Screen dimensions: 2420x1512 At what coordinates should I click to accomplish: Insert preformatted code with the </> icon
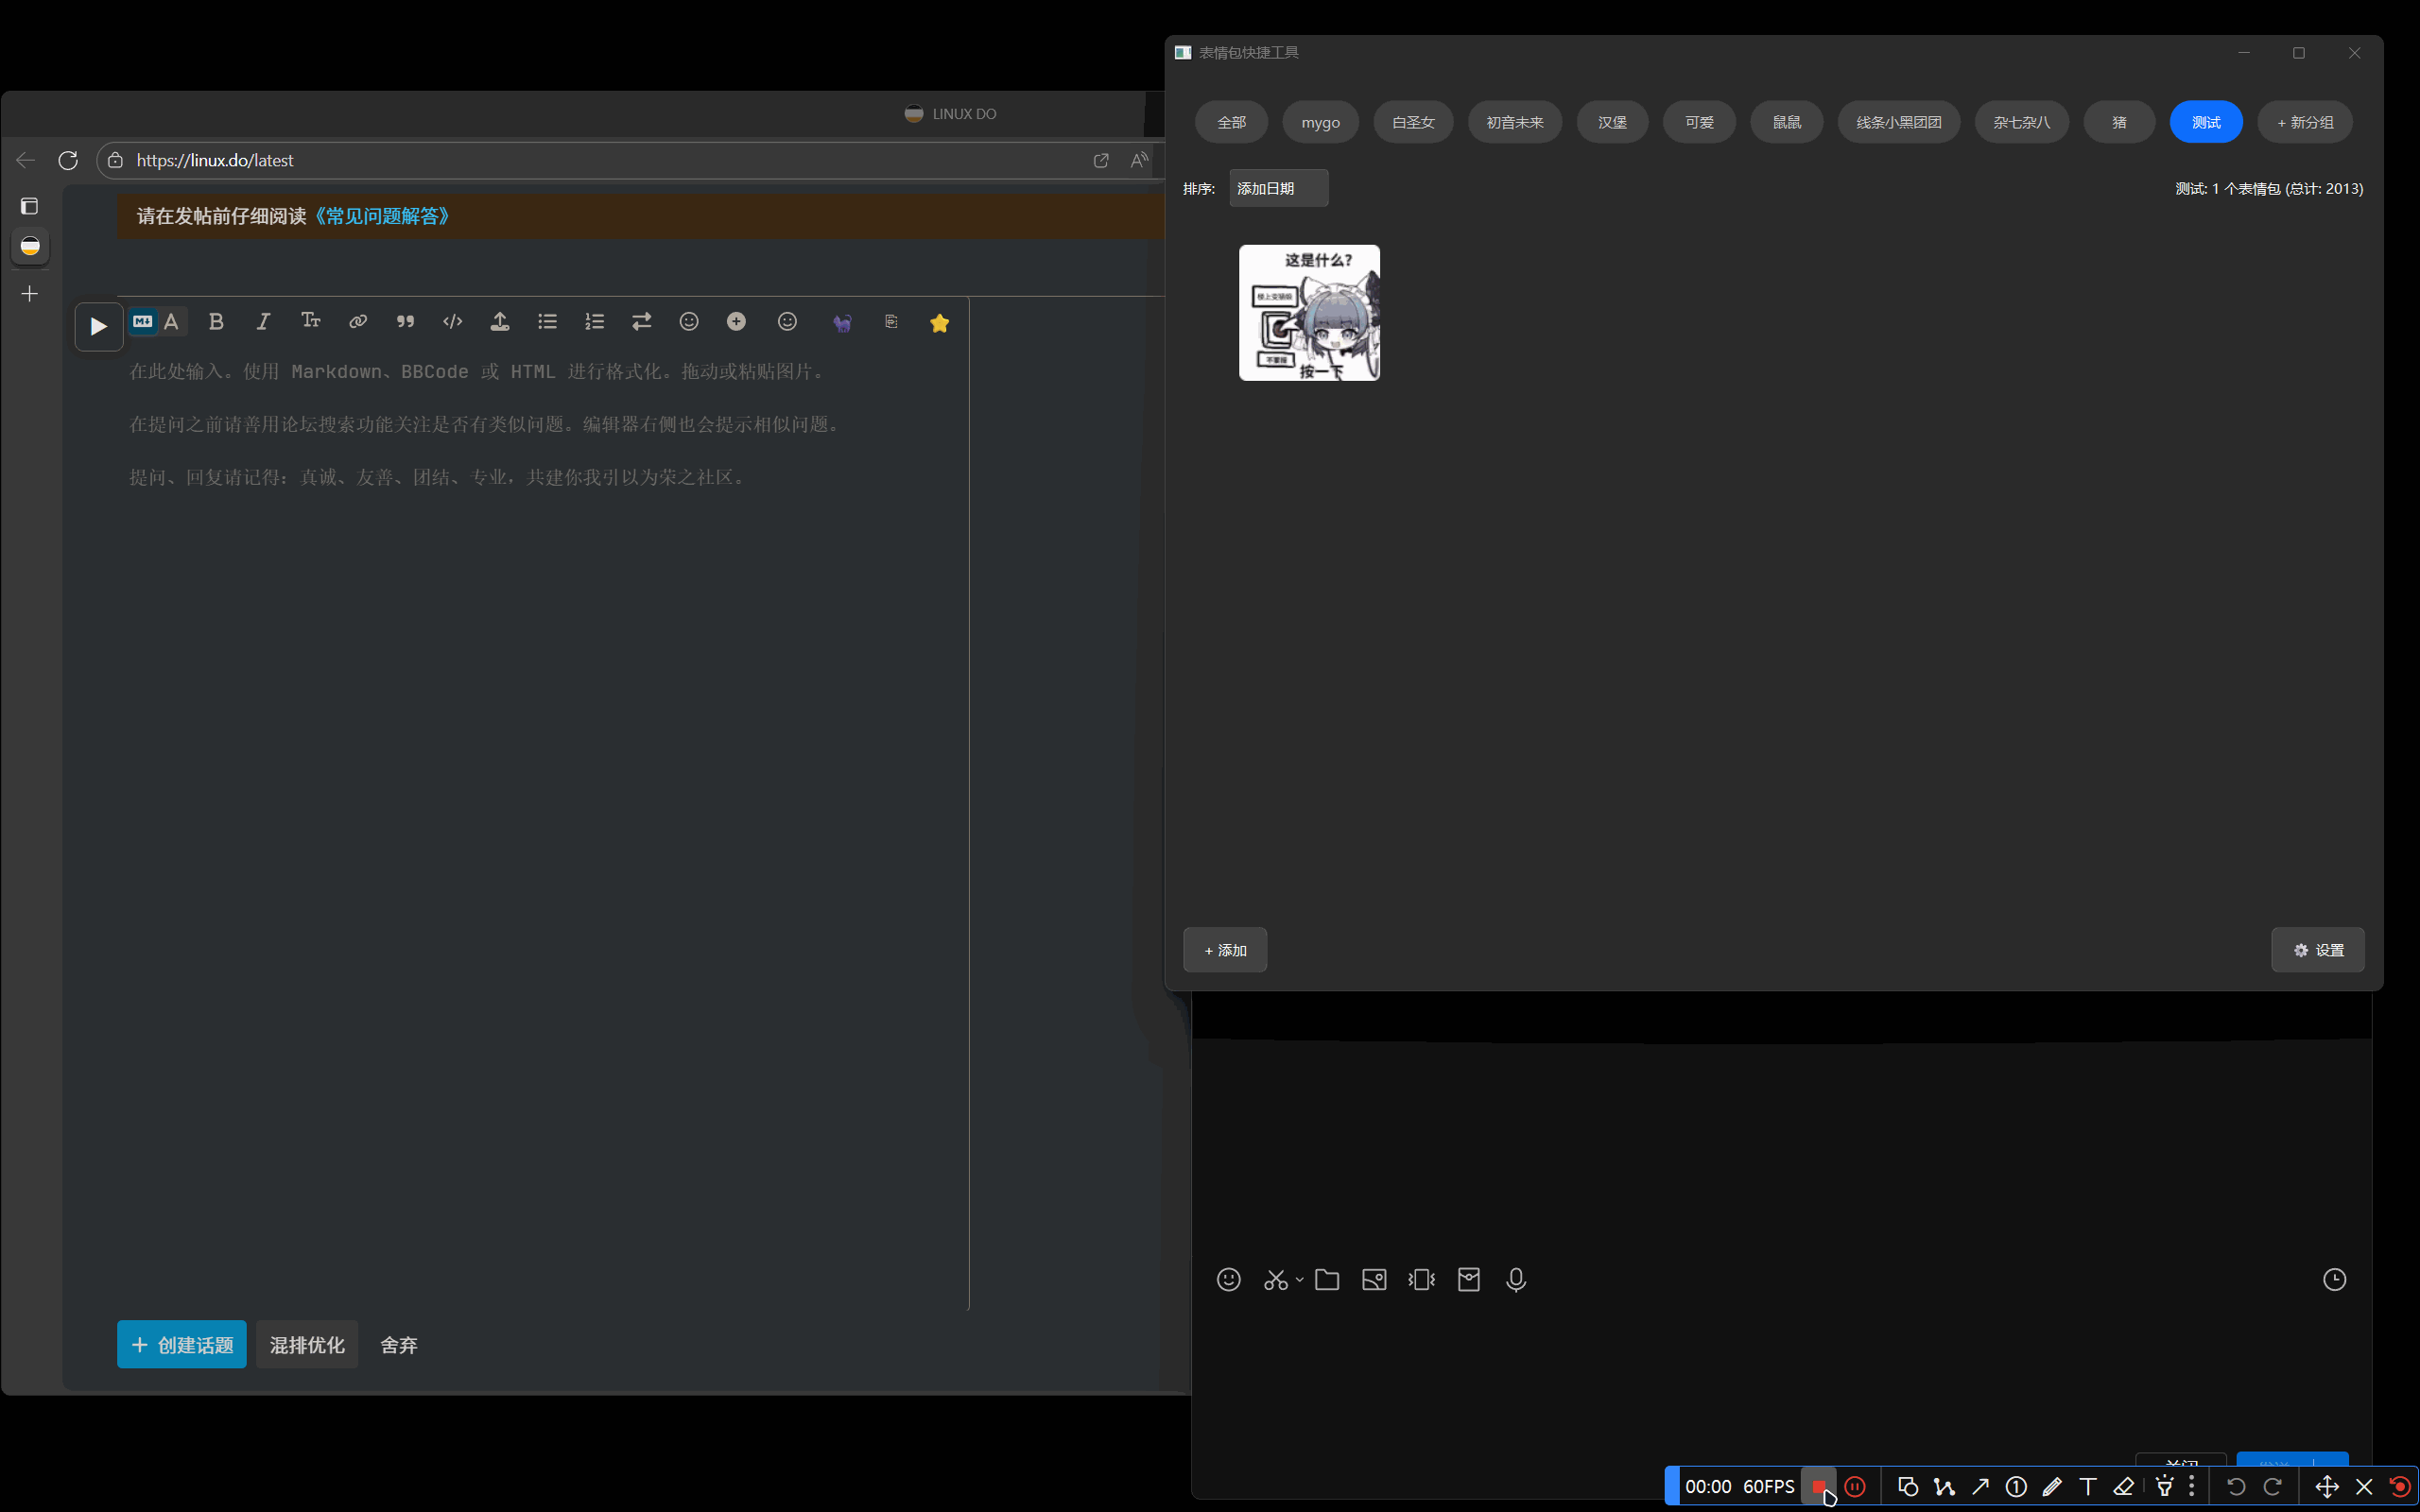[x=453, y=322]
